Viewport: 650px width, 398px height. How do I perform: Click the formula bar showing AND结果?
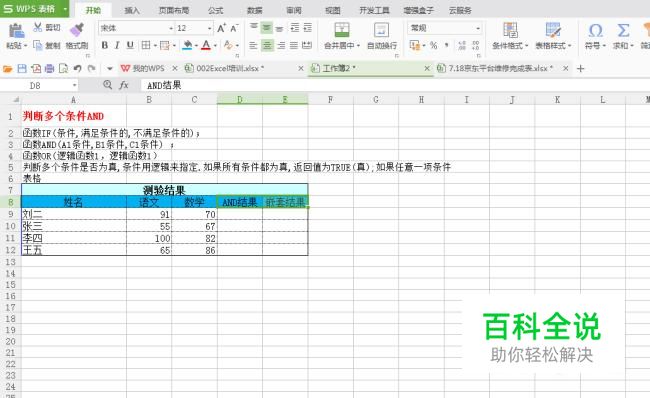pyautogui.click(x=394, y=85)
